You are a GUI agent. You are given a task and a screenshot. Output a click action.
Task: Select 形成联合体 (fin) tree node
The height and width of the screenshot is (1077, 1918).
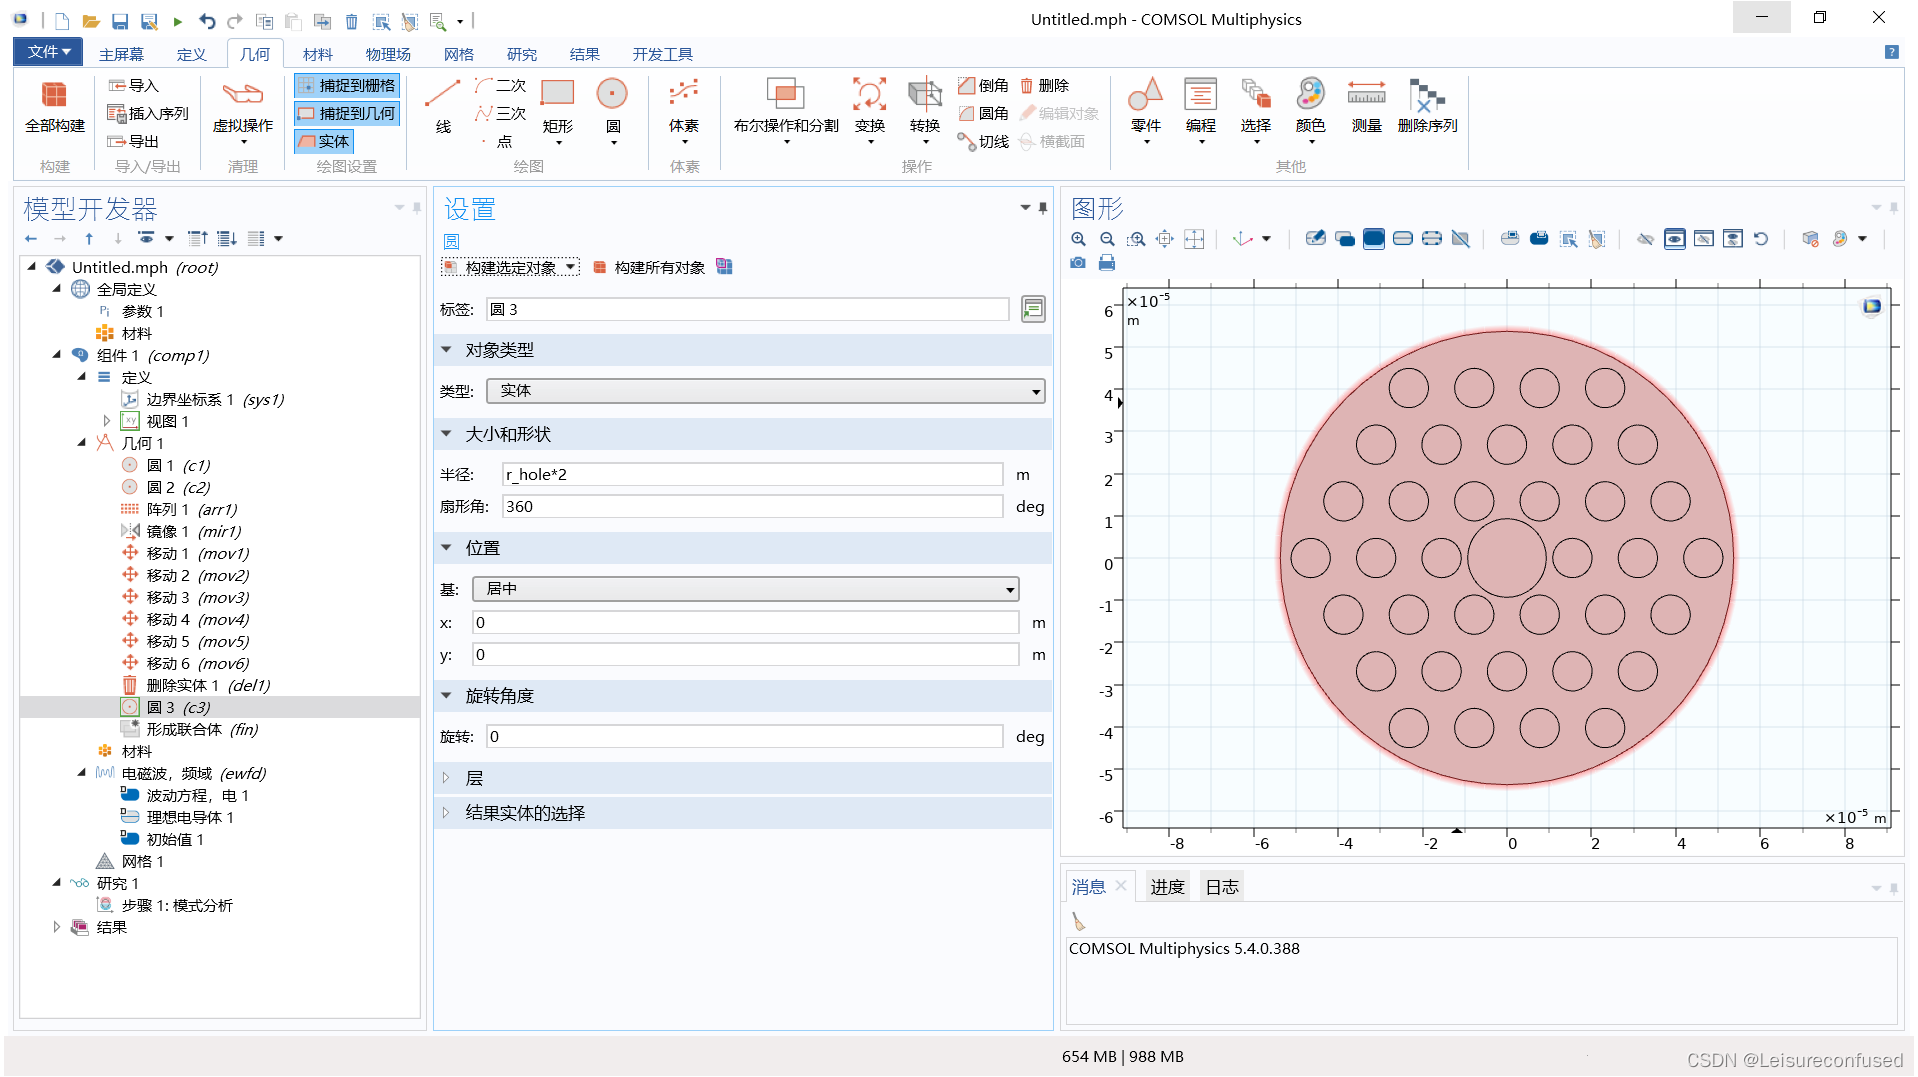[190, 729]
